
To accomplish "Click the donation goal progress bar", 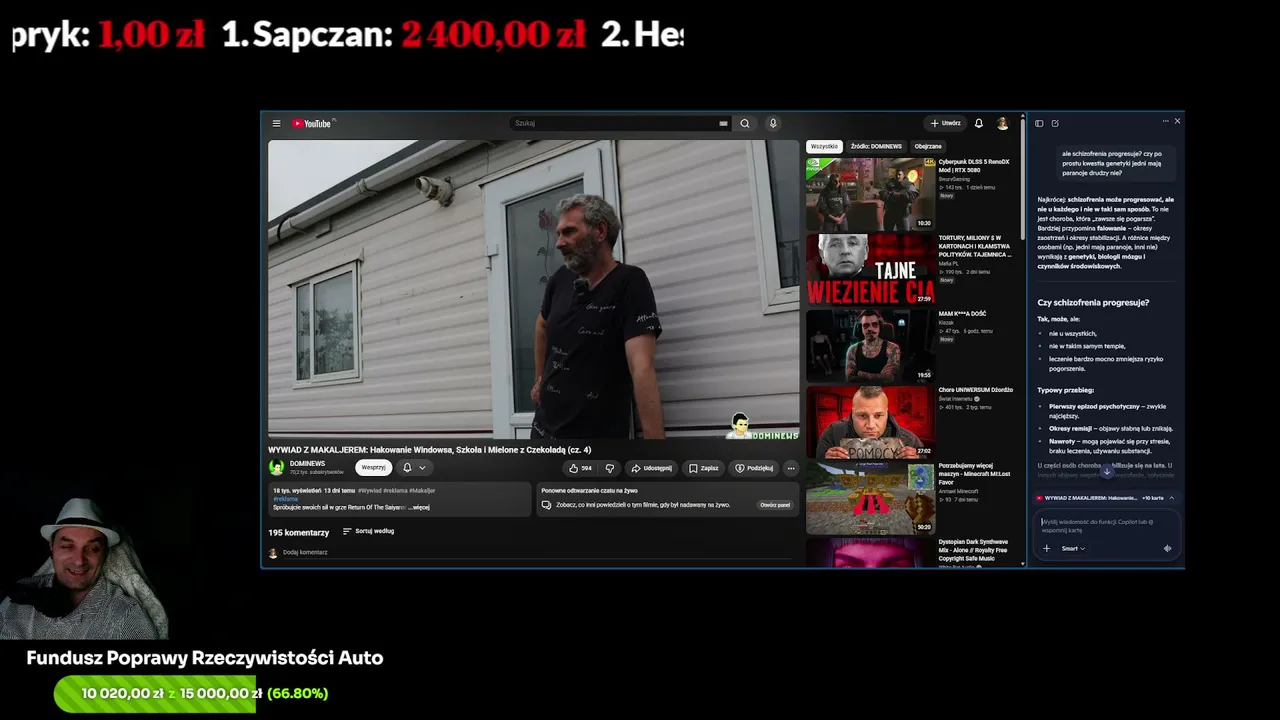I will 155,693.
